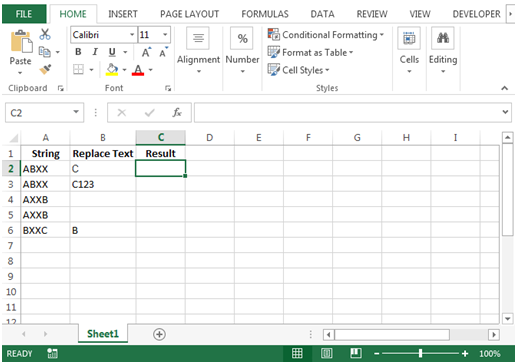Image resolution: width=517 pixels, height=364 pixels.
Task: Click cell with Replace Text header
Action: point(103,153)
